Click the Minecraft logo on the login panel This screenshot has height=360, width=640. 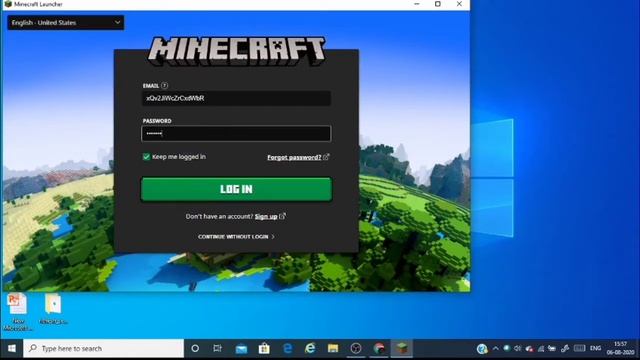(x=236, y=51)
